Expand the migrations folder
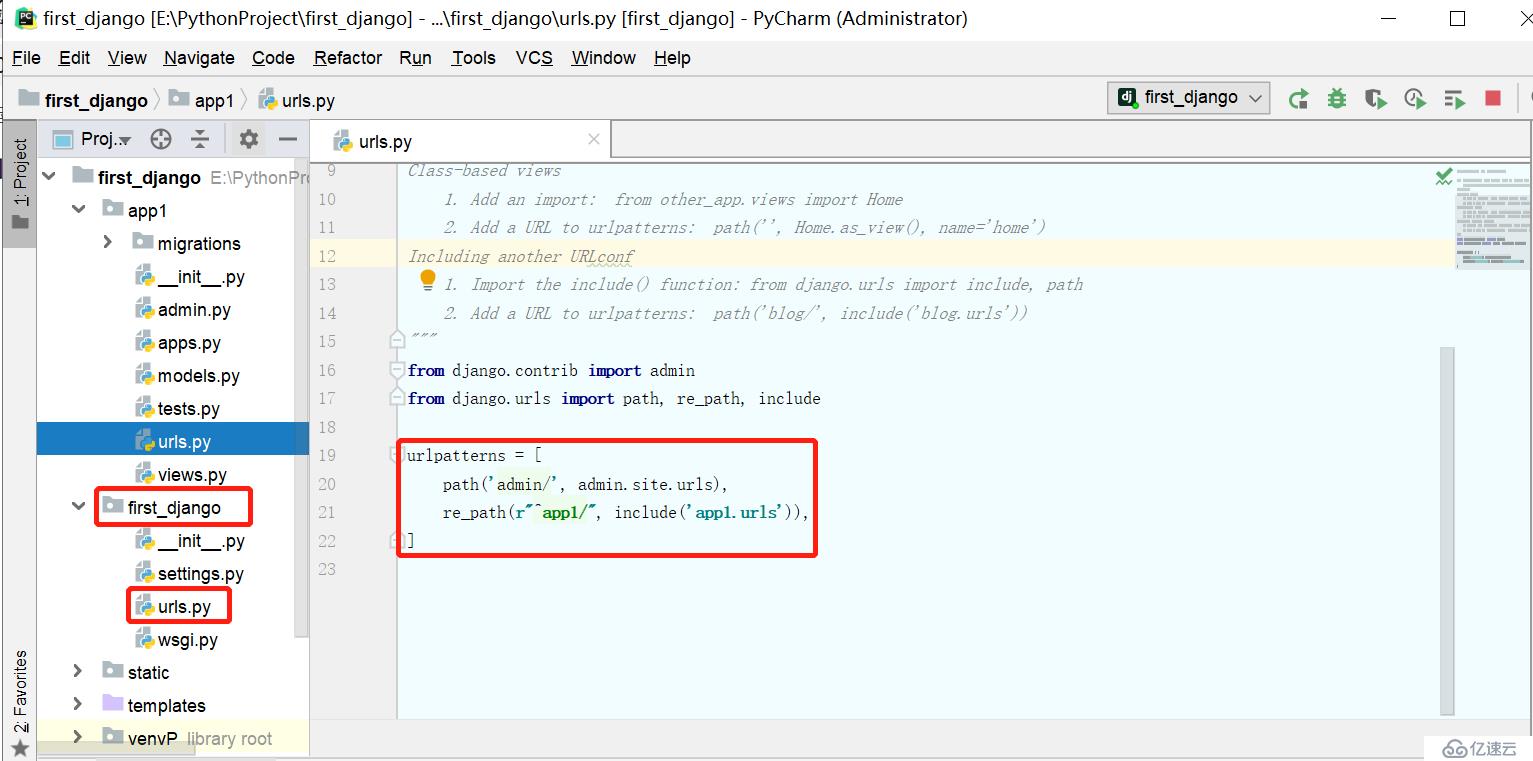The width and height of the screenshot is (1533, 761). point(107,243)
